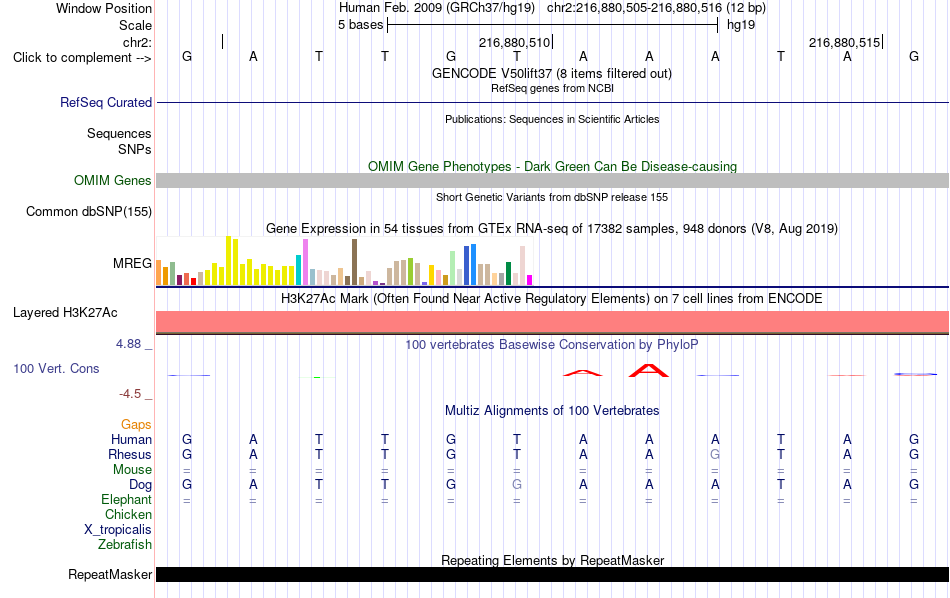This screenshot has width=950, height=598.
Task: Click 'RefSeq genes from NCBI' subtitle
Action: (x=552, y=88)
